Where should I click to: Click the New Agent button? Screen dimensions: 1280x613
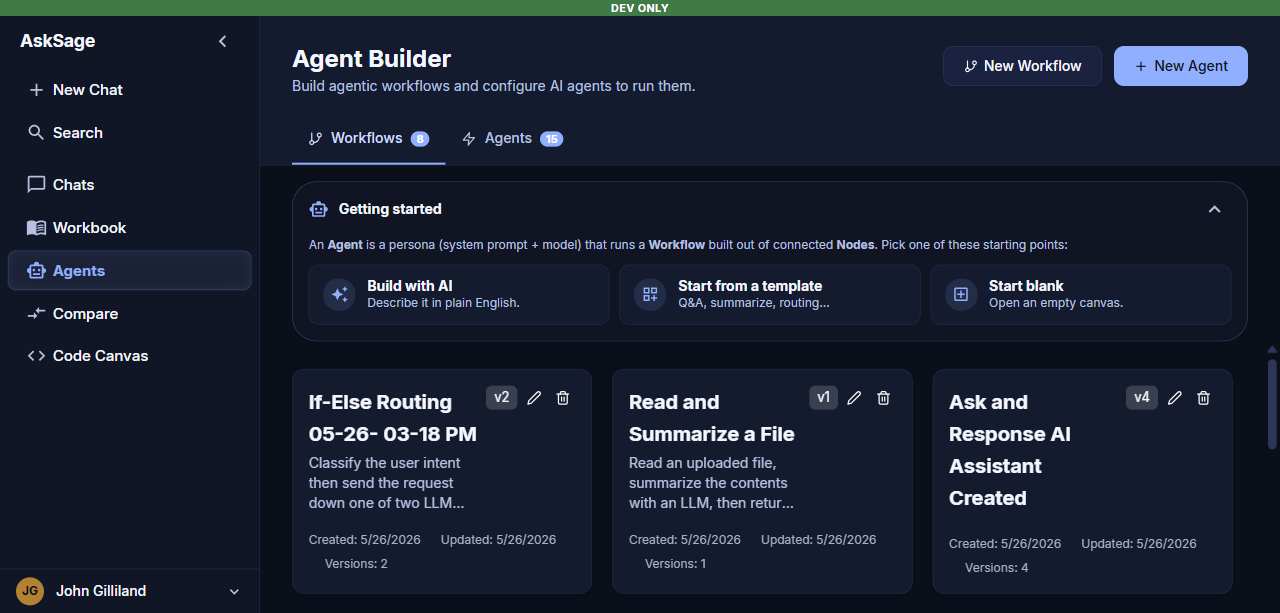[x=1181, y=66]
